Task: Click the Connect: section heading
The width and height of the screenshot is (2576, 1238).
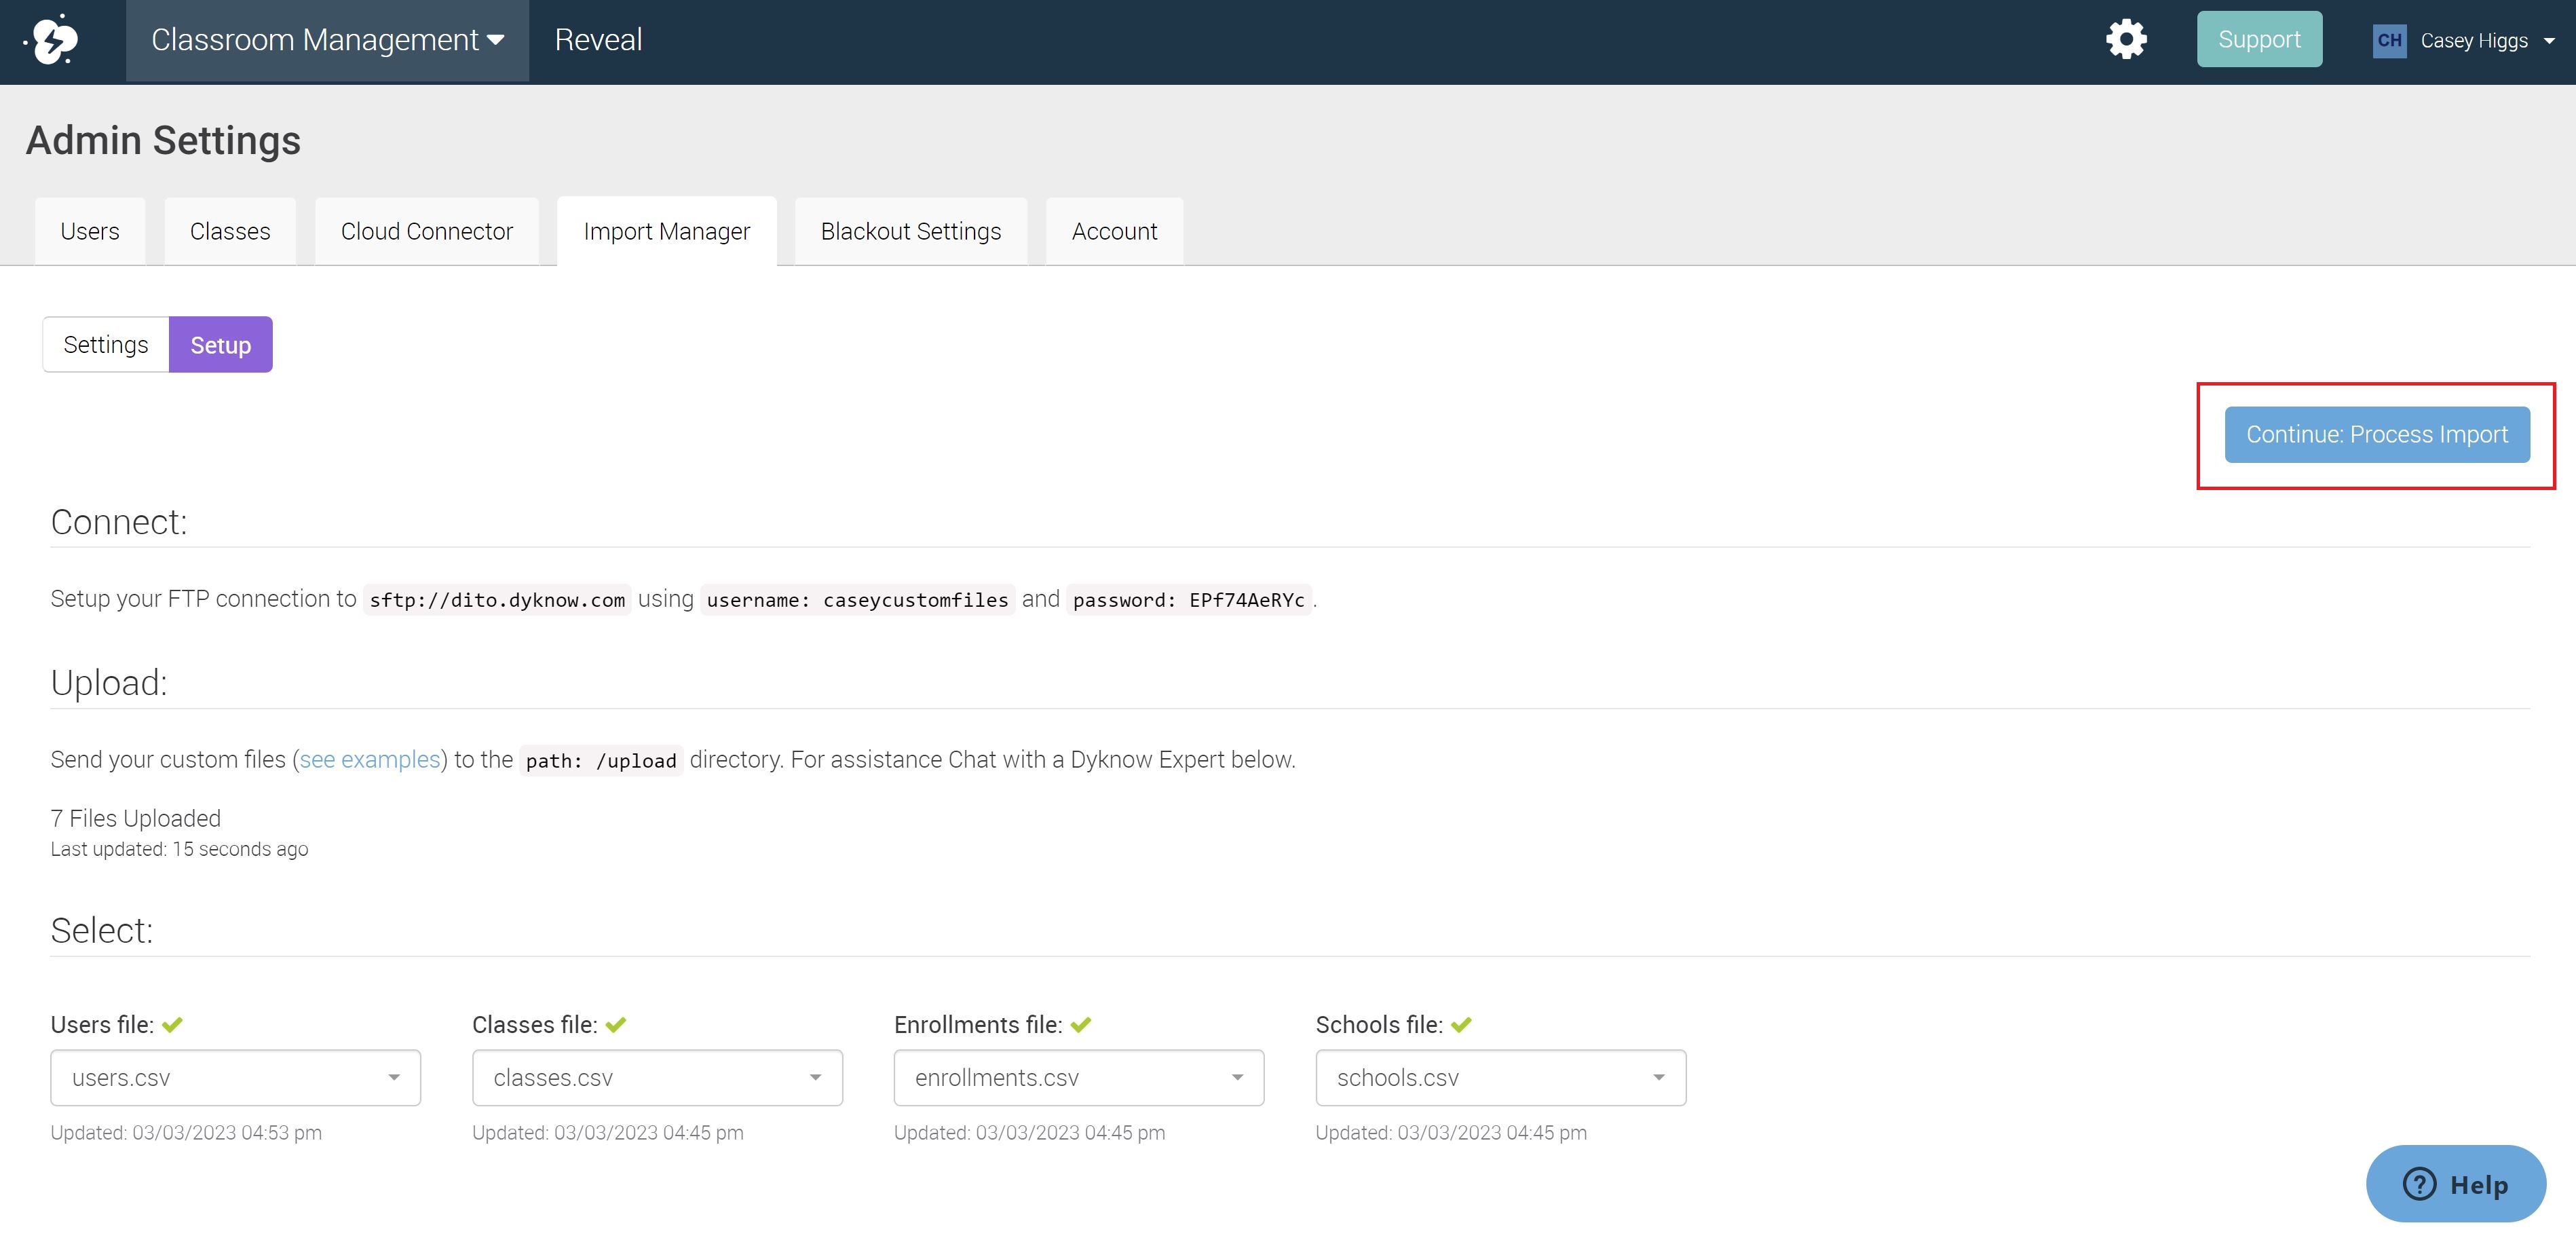Action: tap(119, 522)
